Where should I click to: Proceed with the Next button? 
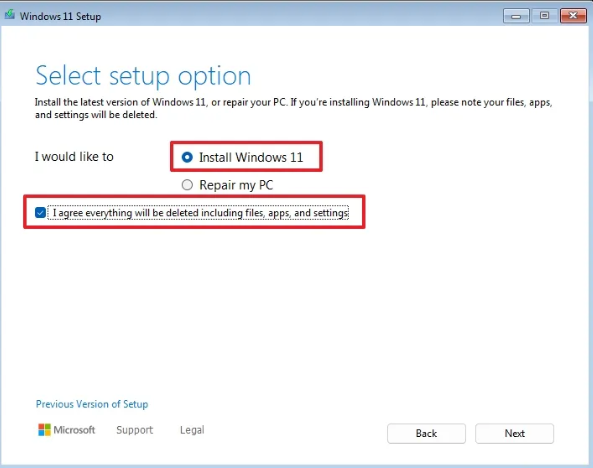point(514,433)
